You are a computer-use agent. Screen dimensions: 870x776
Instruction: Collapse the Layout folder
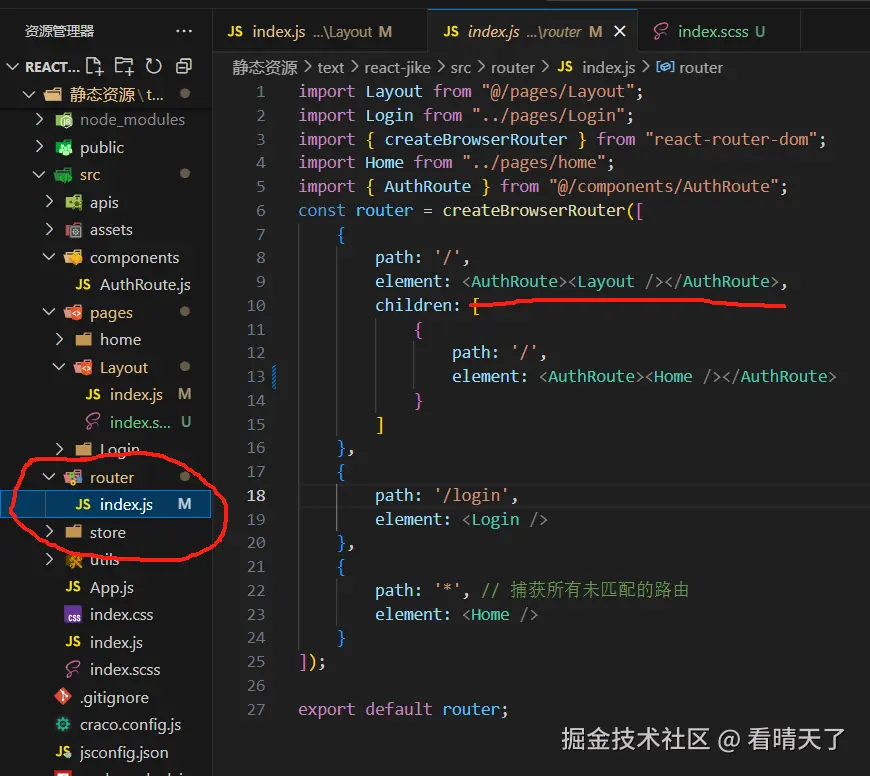click(59, 367)
